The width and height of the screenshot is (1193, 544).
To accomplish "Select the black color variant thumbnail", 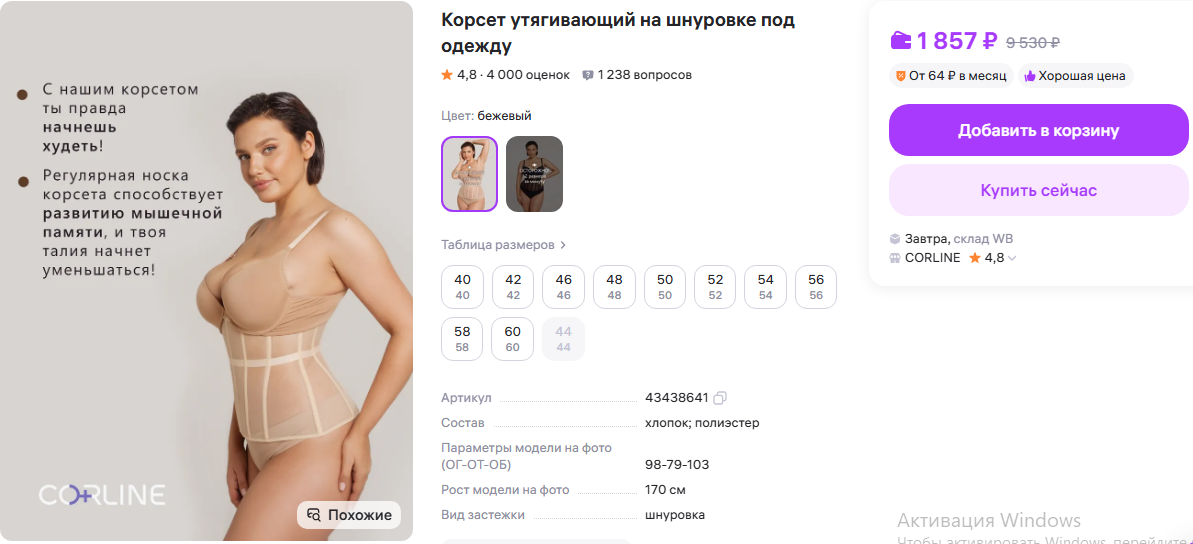I will click(x=534, y=174).
